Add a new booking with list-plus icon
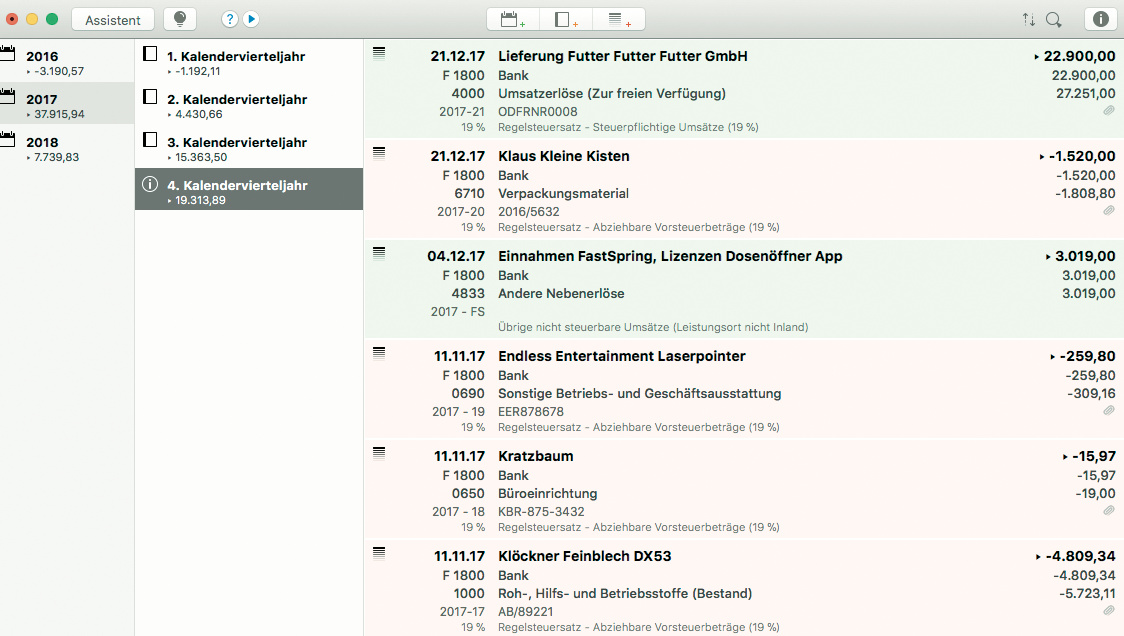Viewport: 1124px width, 636px height. [619, 19]
